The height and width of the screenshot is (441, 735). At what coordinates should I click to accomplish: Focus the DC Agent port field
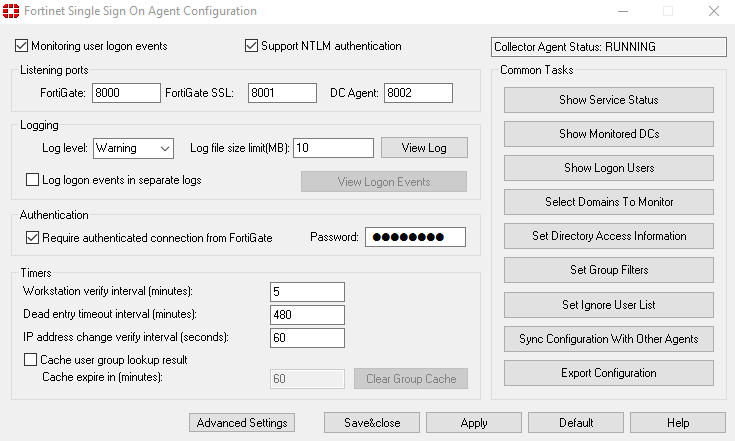point(418,93)
